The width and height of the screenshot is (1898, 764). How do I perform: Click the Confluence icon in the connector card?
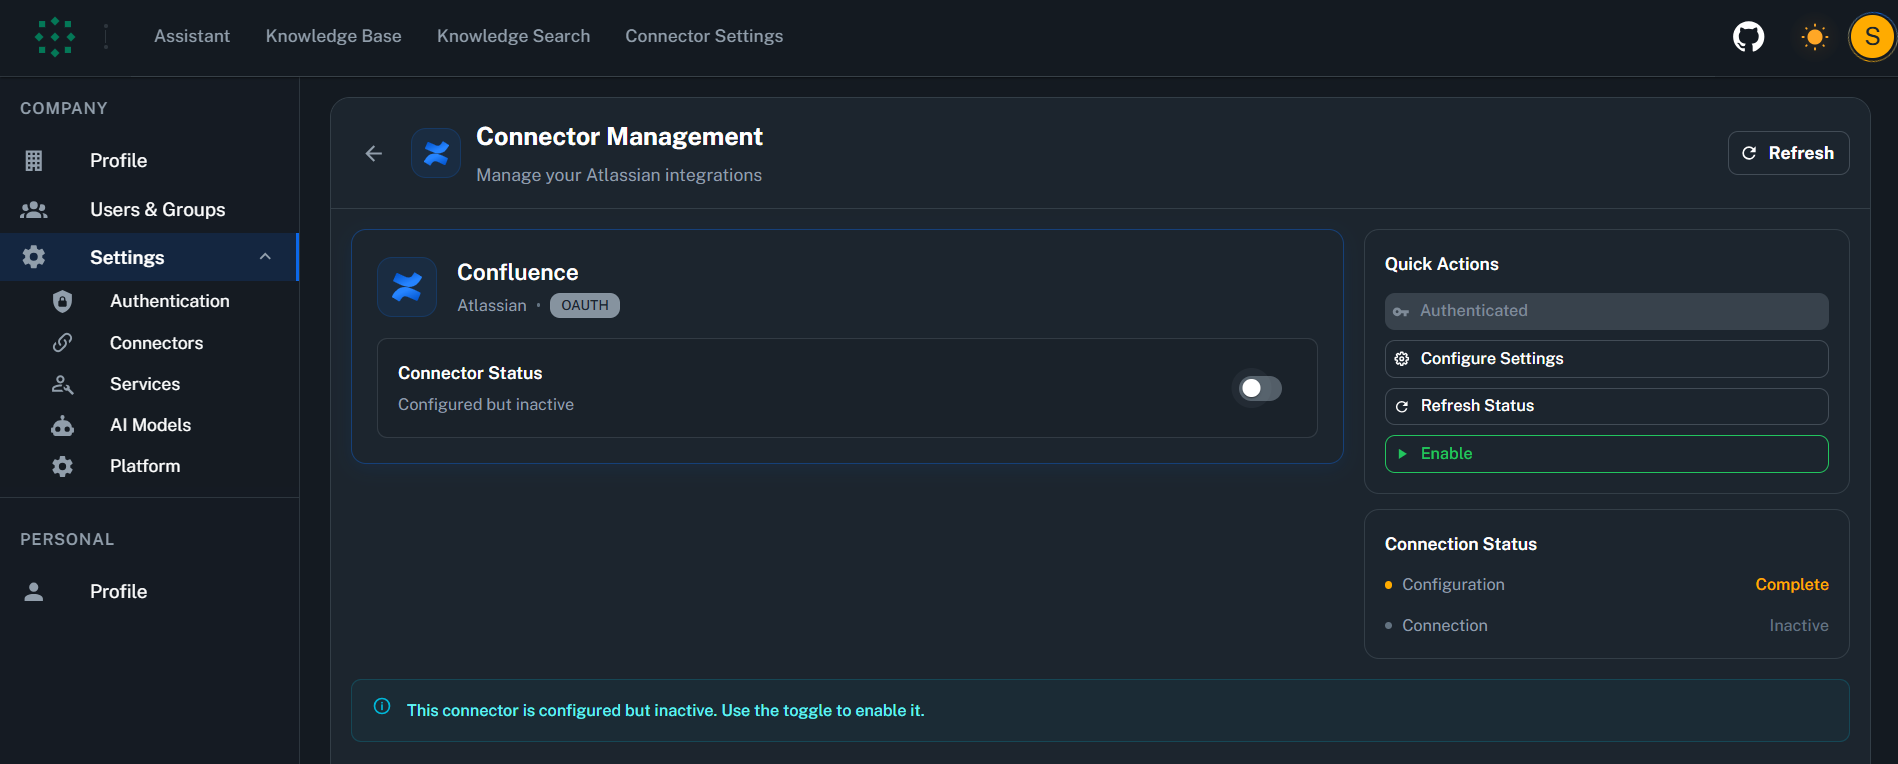(407, 287)
